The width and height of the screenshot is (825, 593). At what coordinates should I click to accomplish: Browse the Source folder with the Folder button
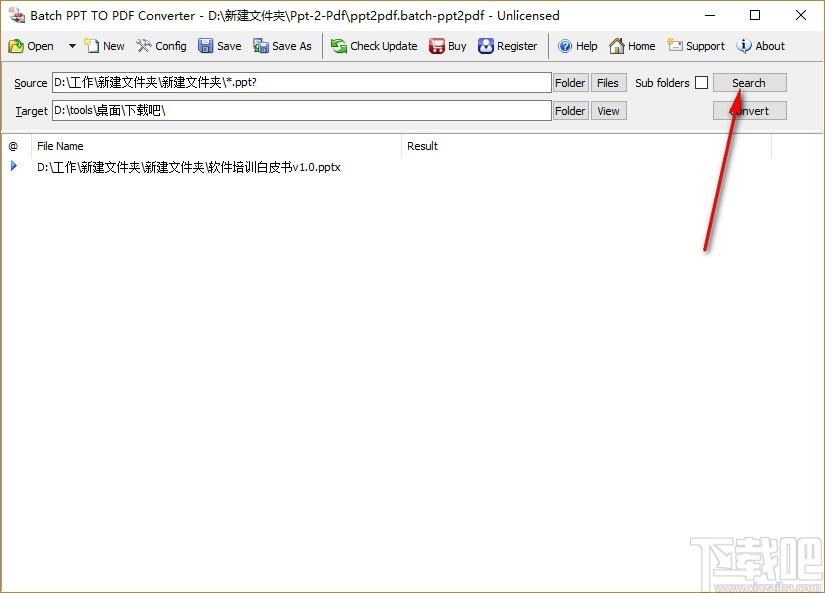(x=570, y=83)
